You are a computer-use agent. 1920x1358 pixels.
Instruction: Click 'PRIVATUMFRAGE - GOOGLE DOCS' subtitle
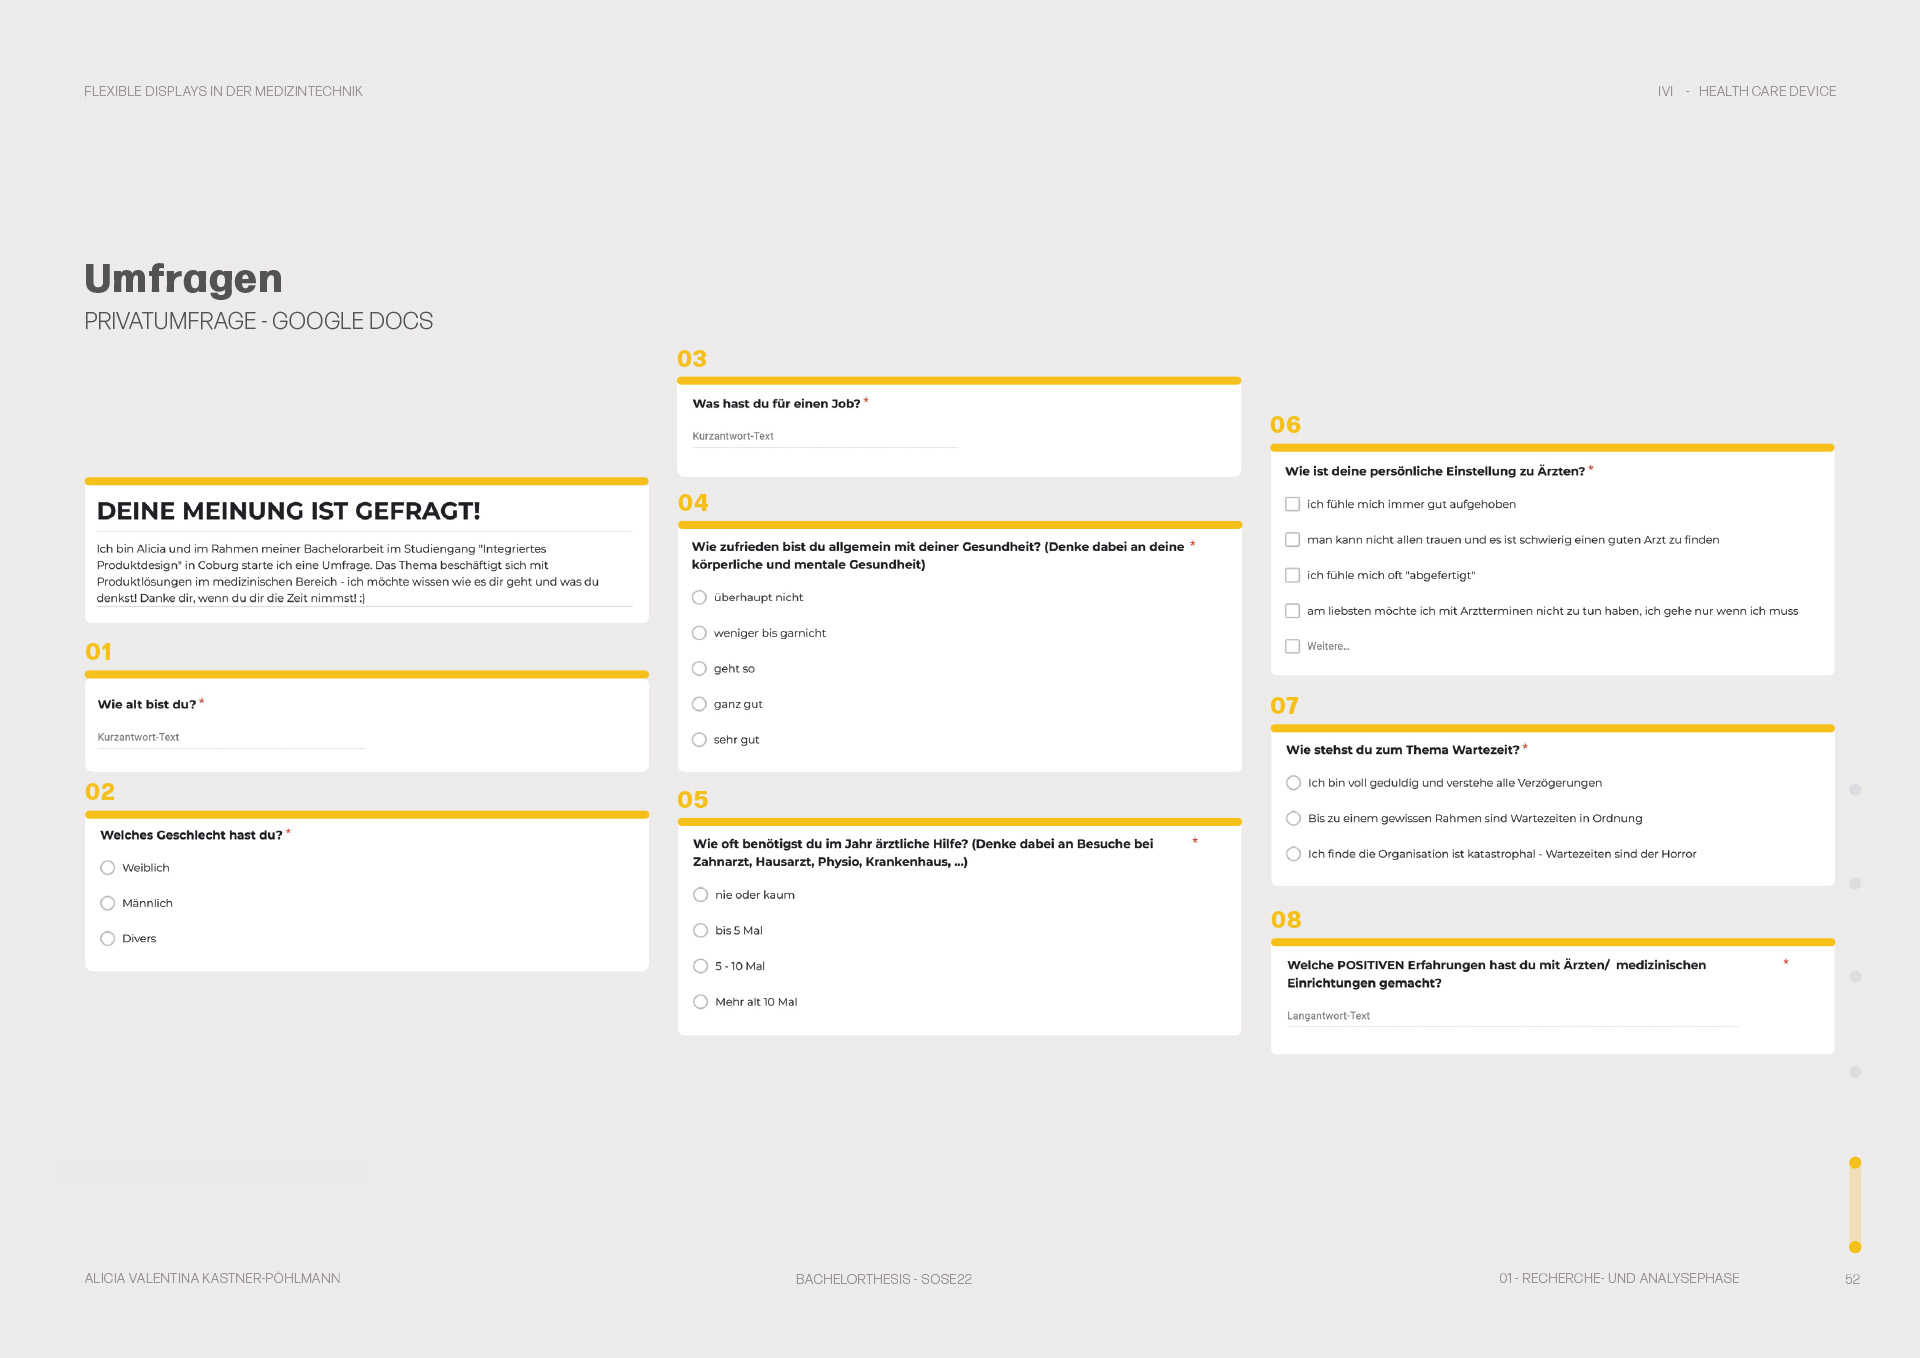click(x=259, y=322)
